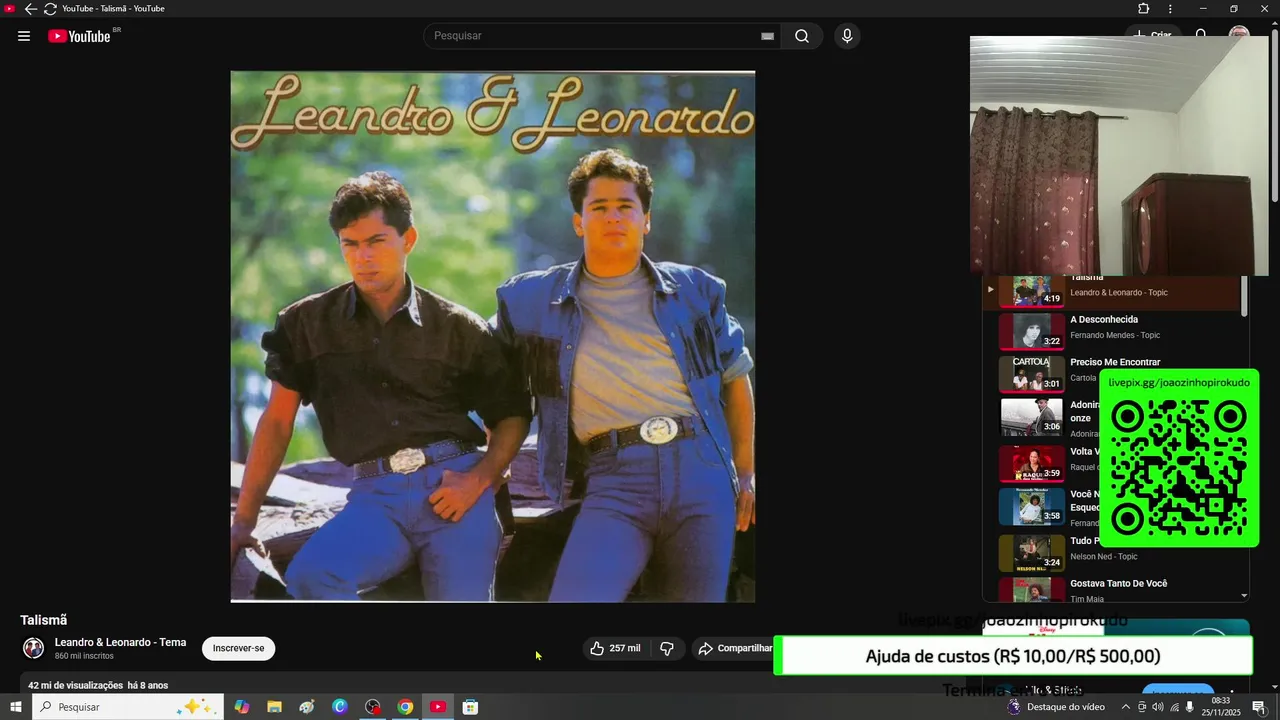The width and height of the screenshot is (1280, 720).
Task: Open the Cartola thumbnail with 3:01 duration
Action: [x=1032, y=374]
